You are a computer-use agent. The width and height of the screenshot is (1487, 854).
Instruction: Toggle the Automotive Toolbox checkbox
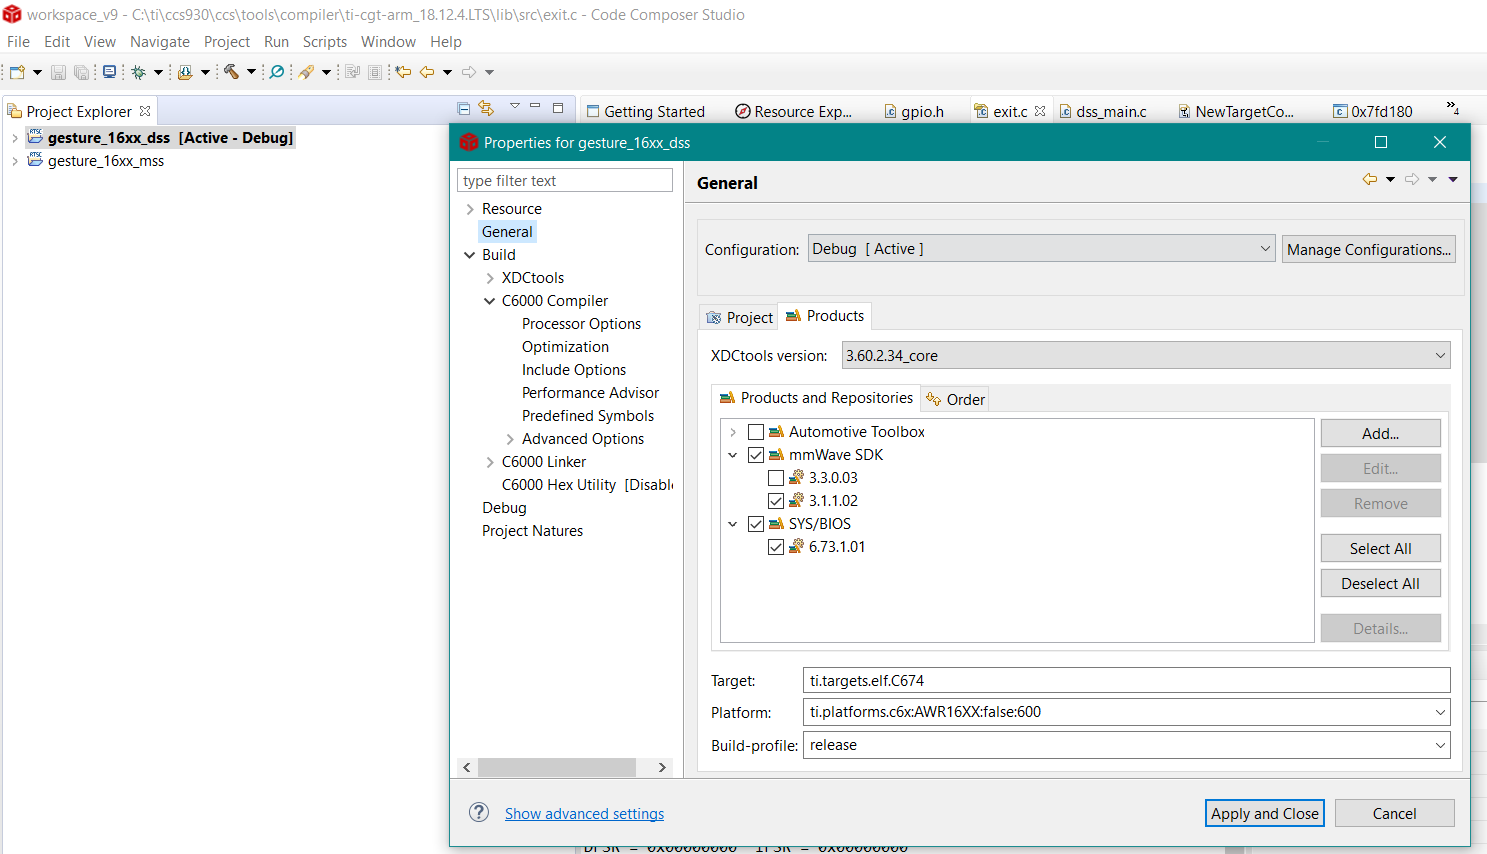coord(756,432)
